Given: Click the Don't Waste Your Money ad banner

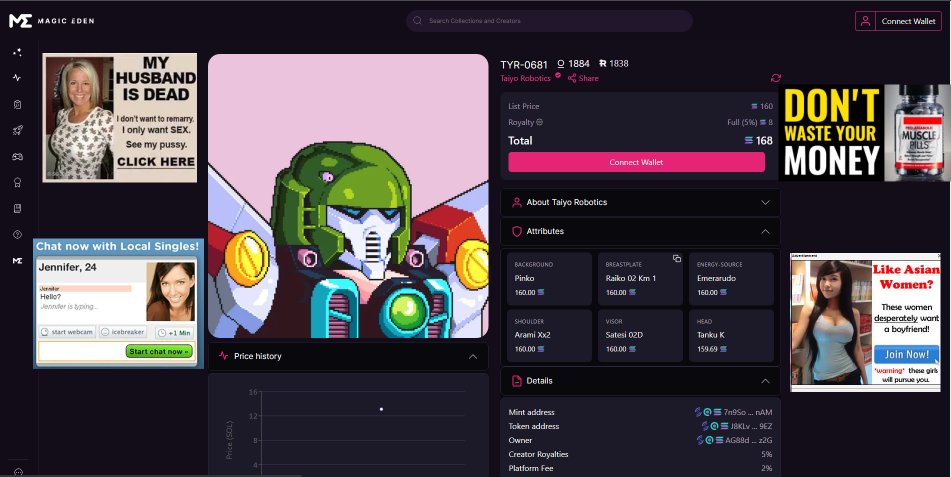Looking at the screenshot, I should pyautogui.click(x=865, y=132).
